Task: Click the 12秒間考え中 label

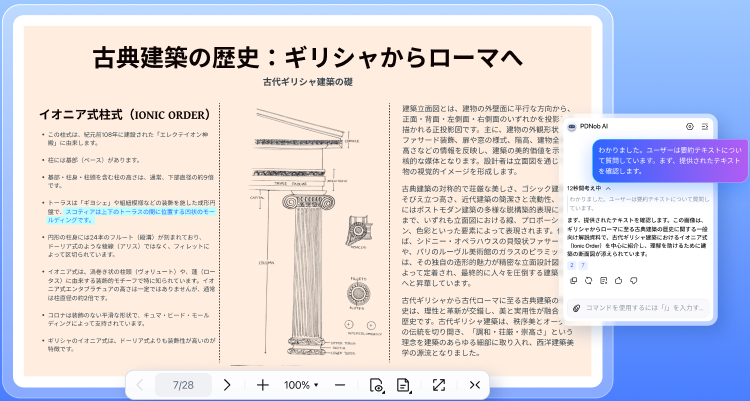Action: click(x=584, y=188)
